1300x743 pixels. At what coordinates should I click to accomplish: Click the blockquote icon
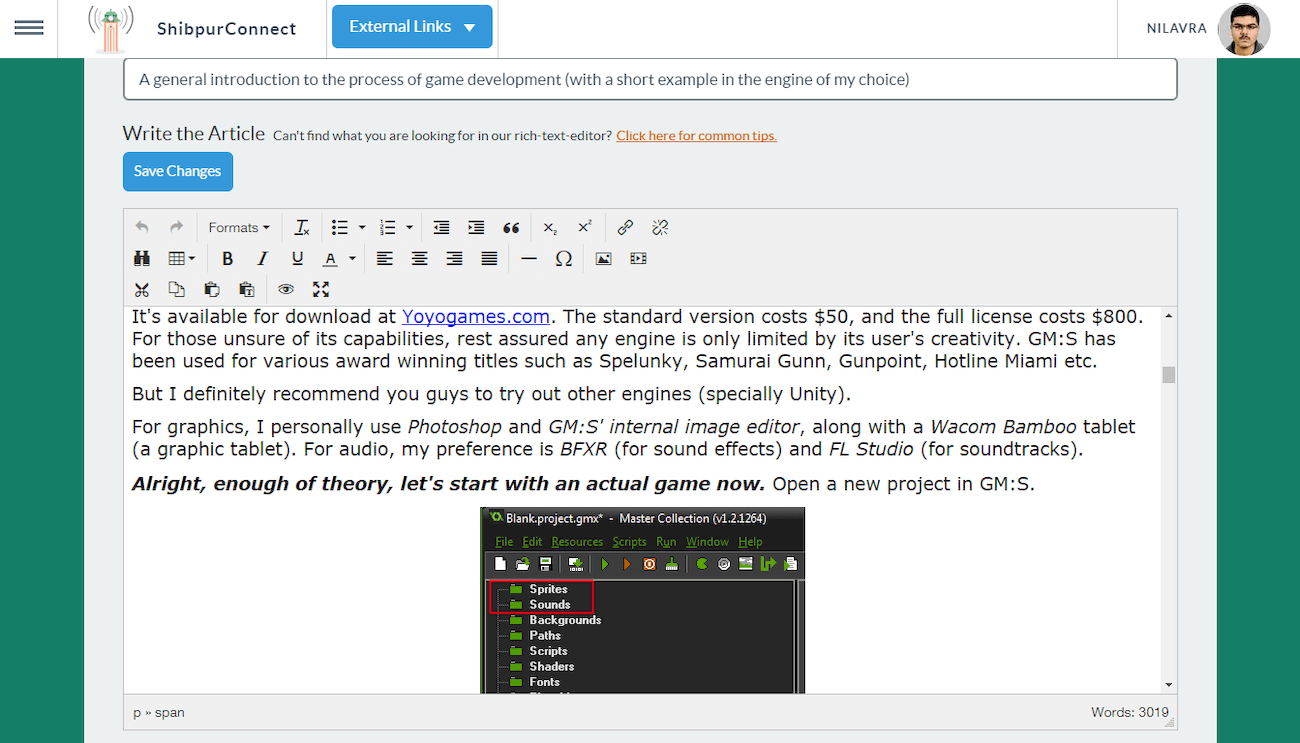pos(511,228)
